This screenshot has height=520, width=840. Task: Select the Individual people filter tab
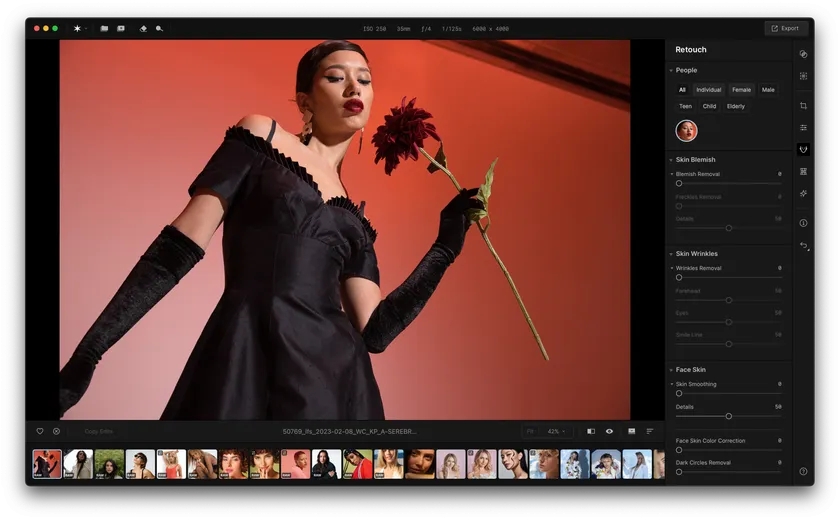708,90
